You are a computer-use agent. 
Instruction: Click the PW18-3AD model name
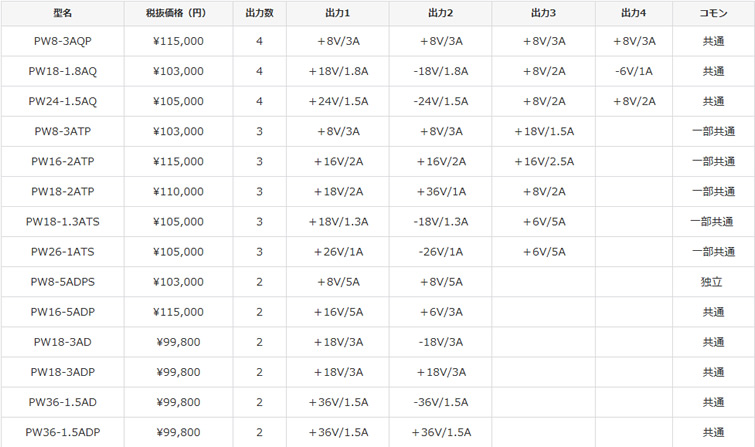63,342
